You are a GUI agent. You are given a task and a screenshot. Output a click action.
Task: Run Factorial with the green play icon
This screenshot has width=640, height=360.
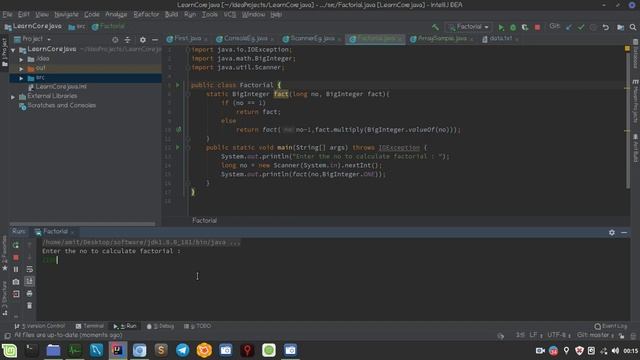(501, 27)
